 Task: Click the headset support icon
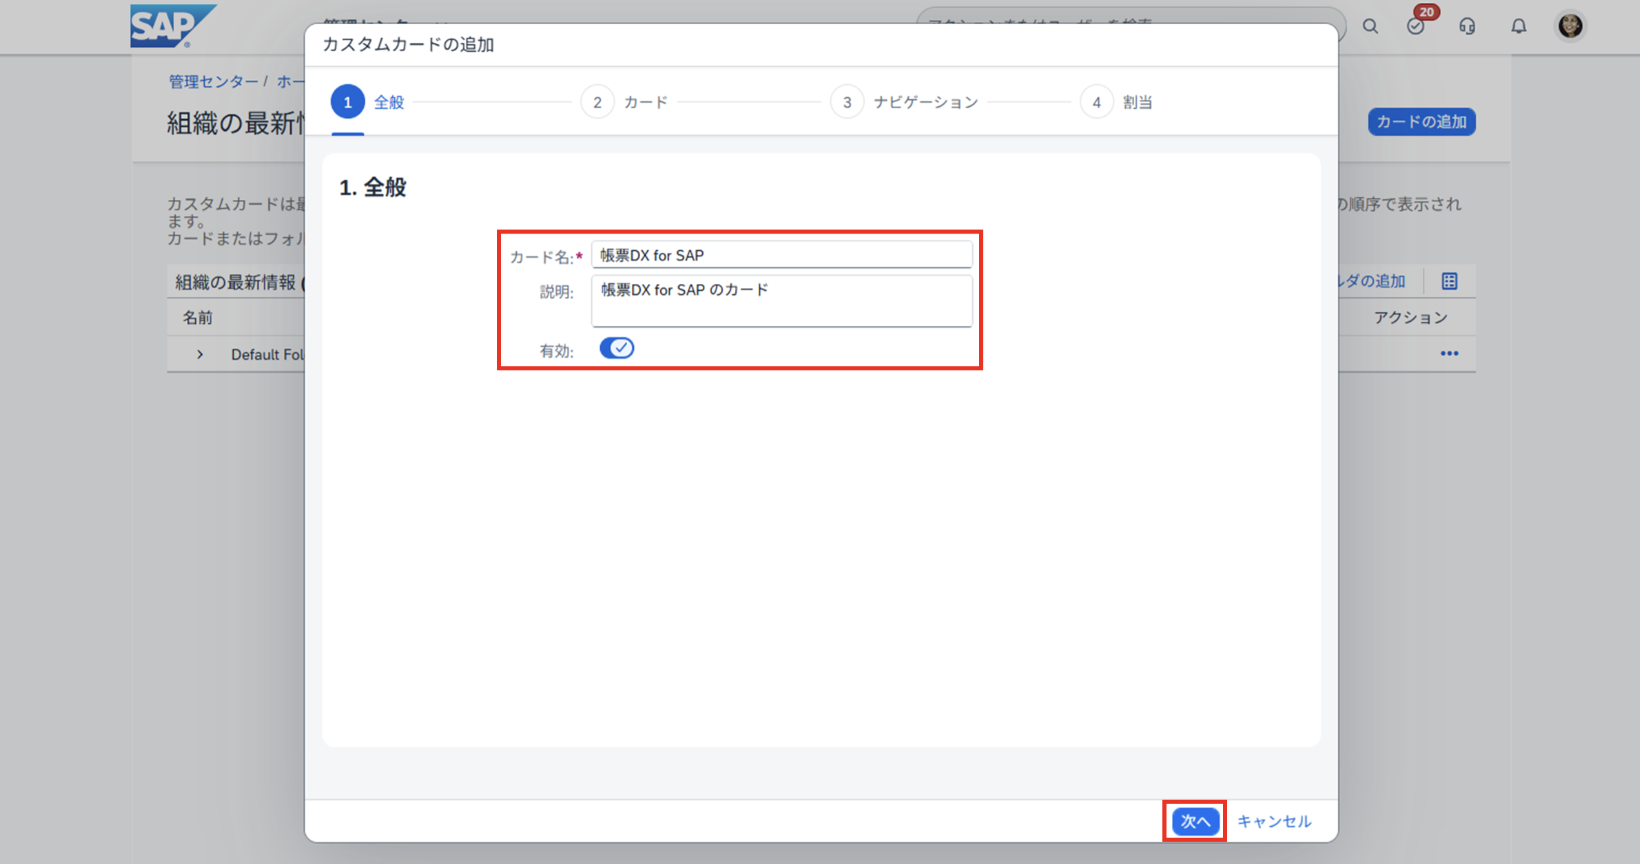1467,27
